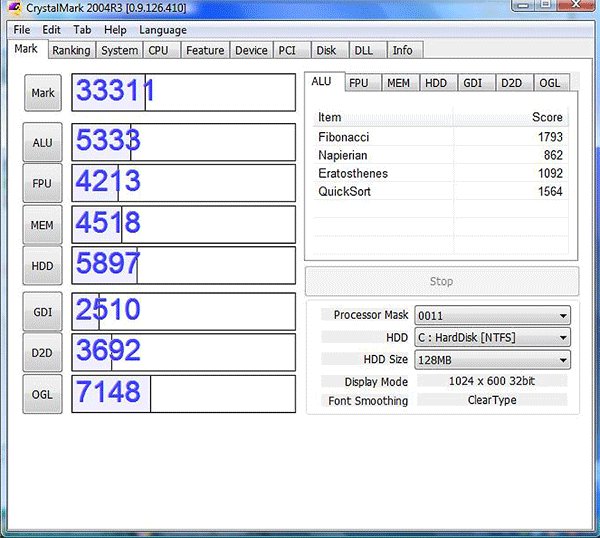Open the Edit menu
Image resolution: width=600 pixels, height=538 pixels.
[51, 30]
